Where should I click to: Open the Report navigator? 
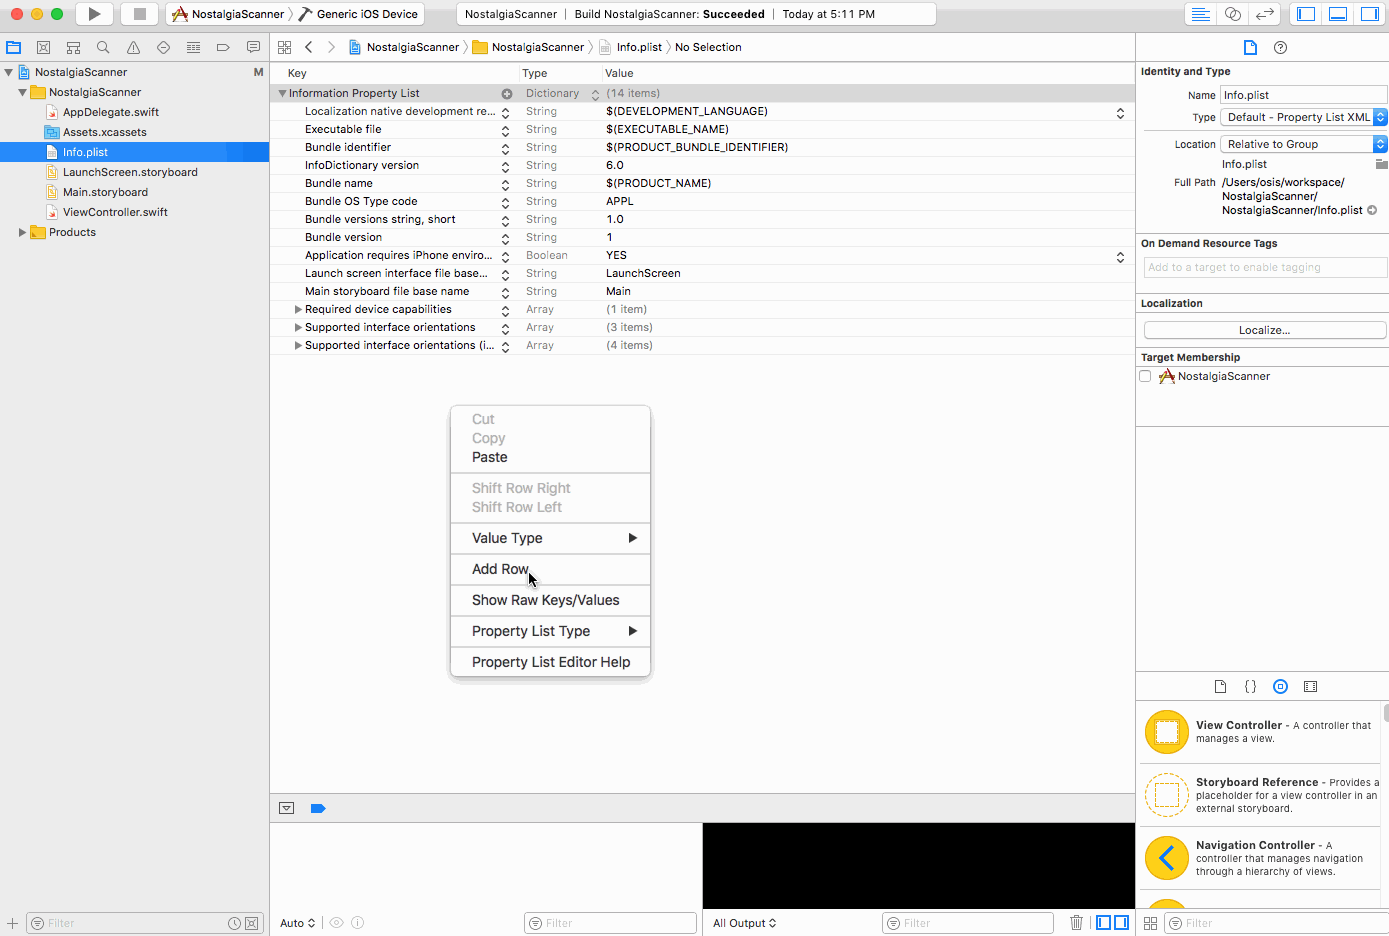[x=253, y=47]
